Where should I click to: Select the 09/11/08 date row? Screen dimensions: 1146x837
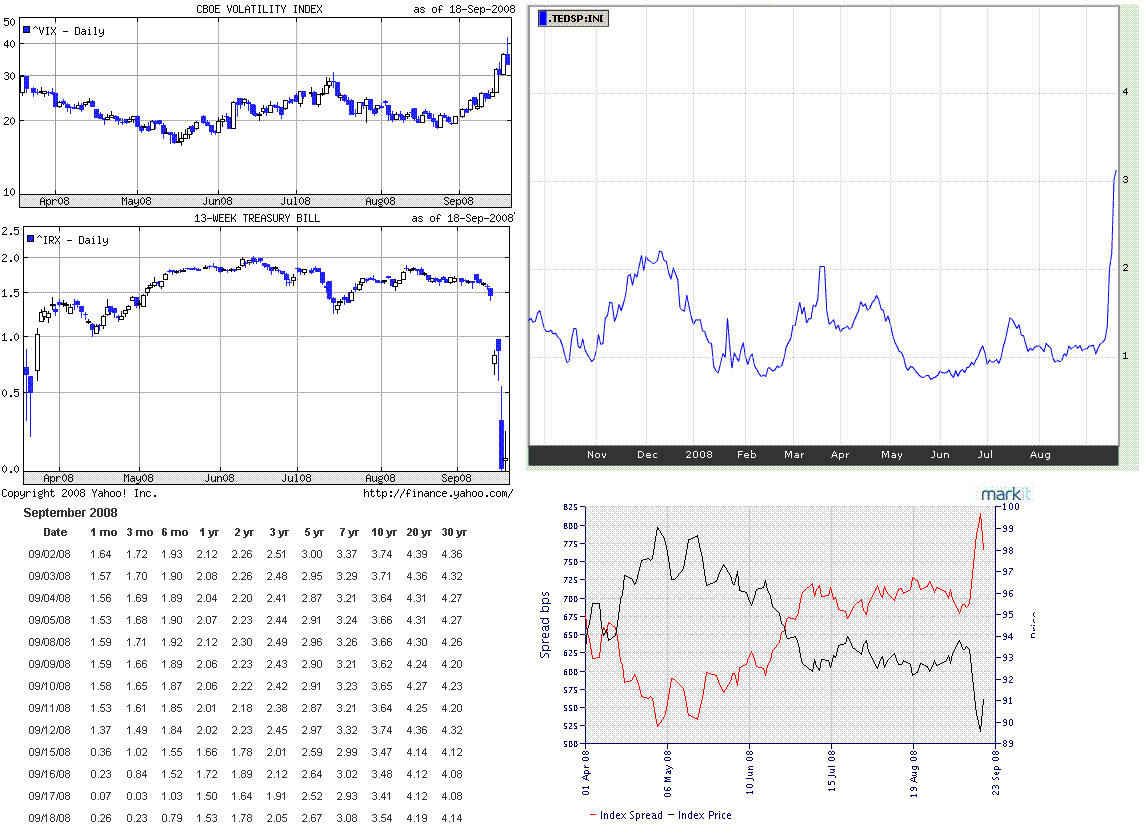(246, 708)
